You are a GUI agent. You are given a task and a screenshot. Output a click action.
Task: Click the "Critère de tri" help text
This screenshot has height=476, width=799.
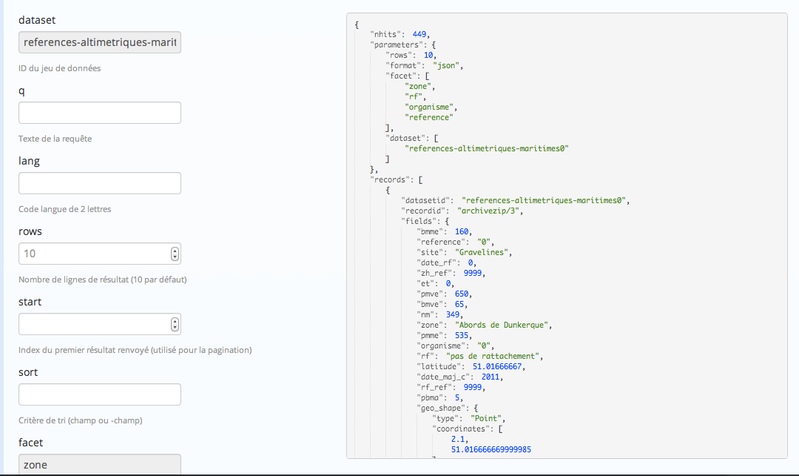click(81, 420)
